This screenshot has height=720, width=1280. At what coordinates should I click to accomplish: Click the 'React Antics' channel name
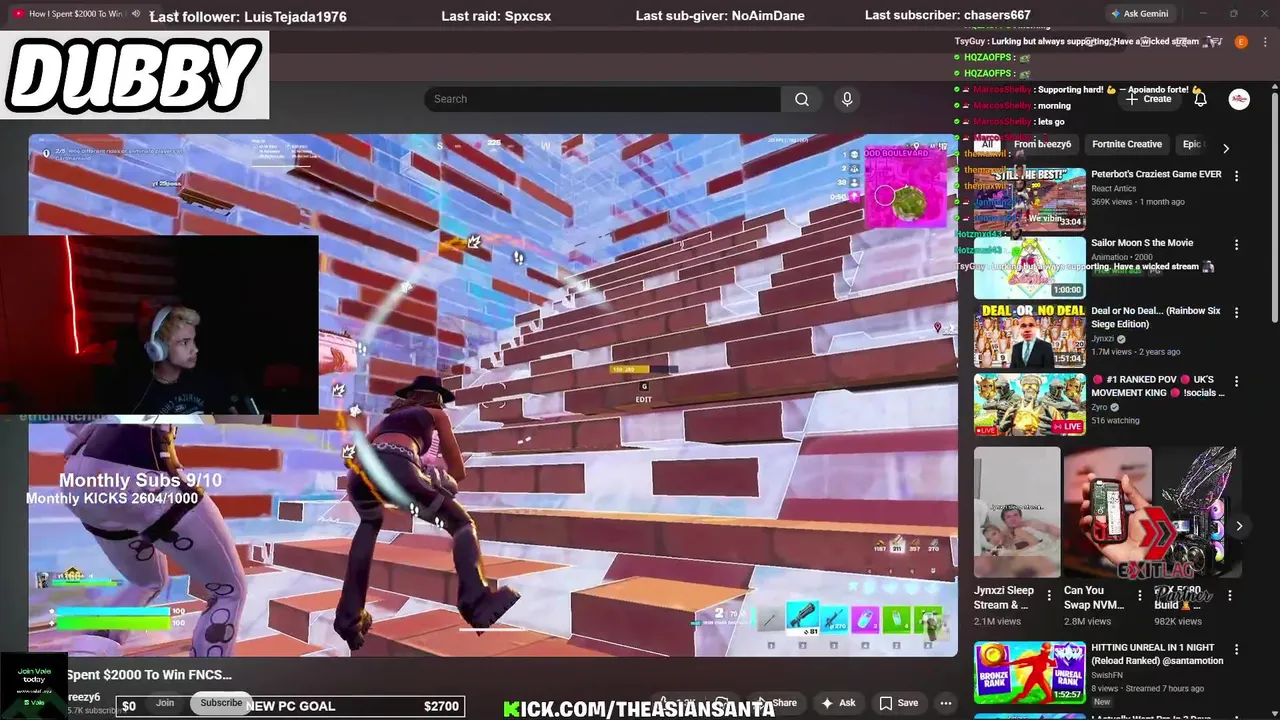[x=1114, y=188]
